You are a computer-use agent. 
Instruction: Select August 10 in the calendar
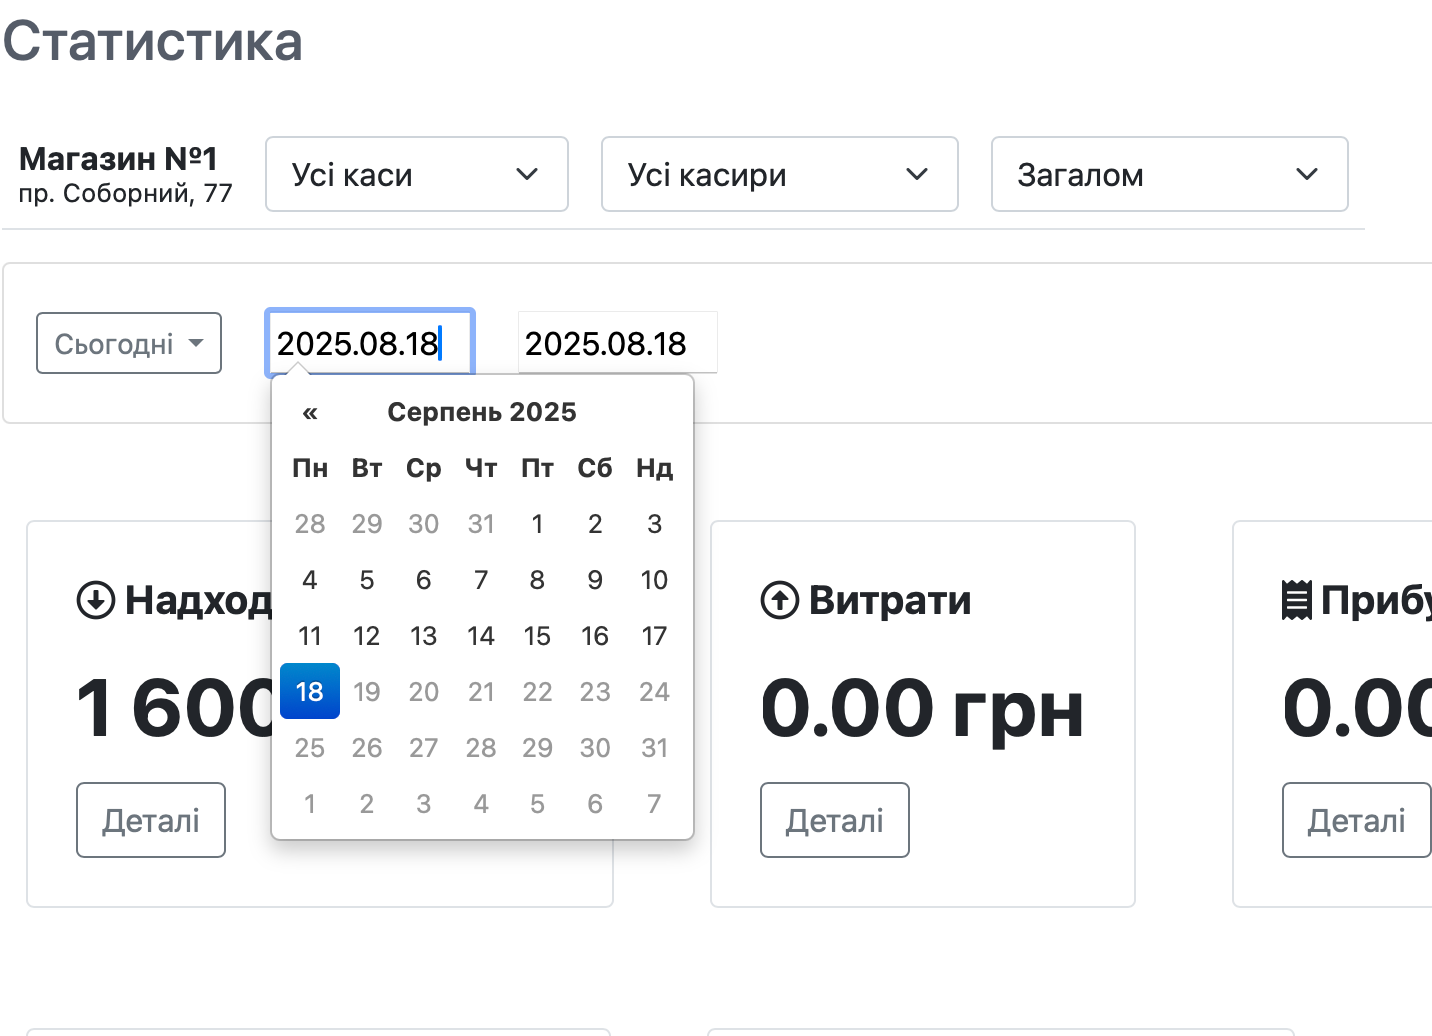coord(654,579)
